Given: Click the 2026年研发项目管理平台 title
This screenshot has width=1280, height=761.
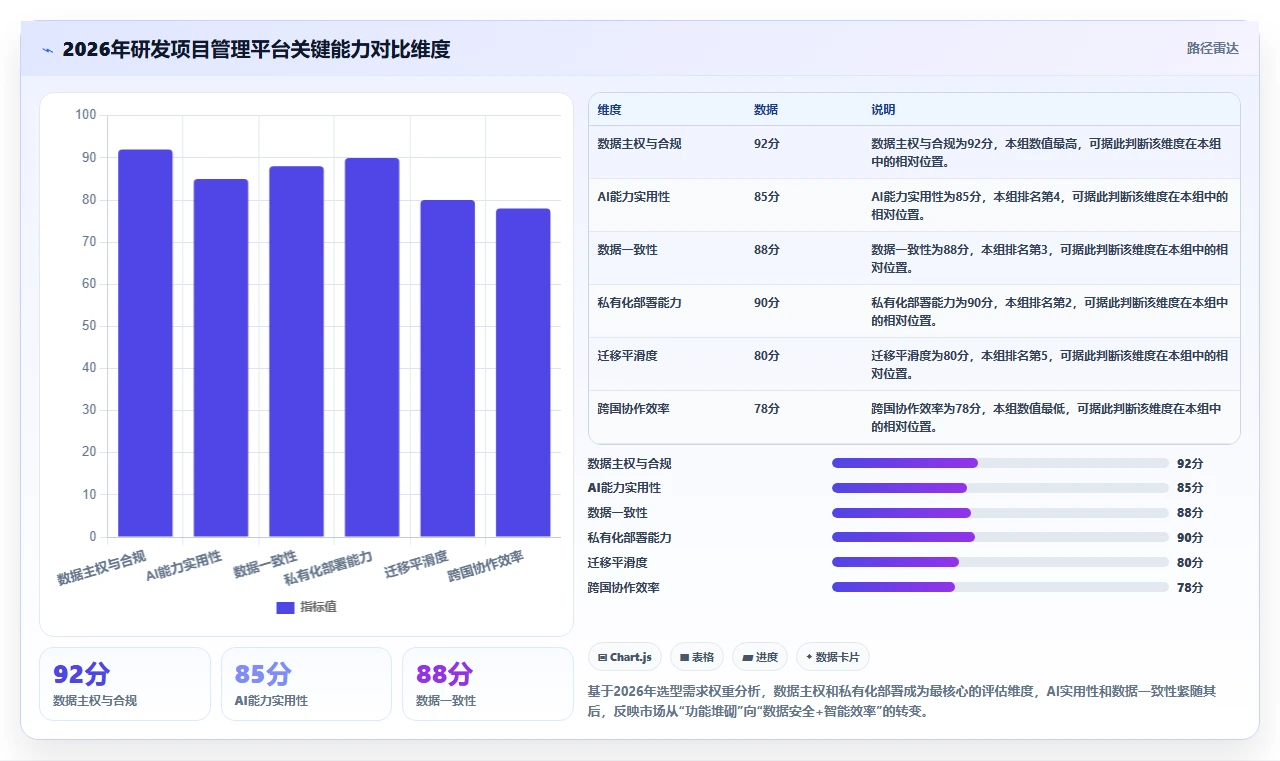Looking at the screenshot, I should (x=256, y=49).
